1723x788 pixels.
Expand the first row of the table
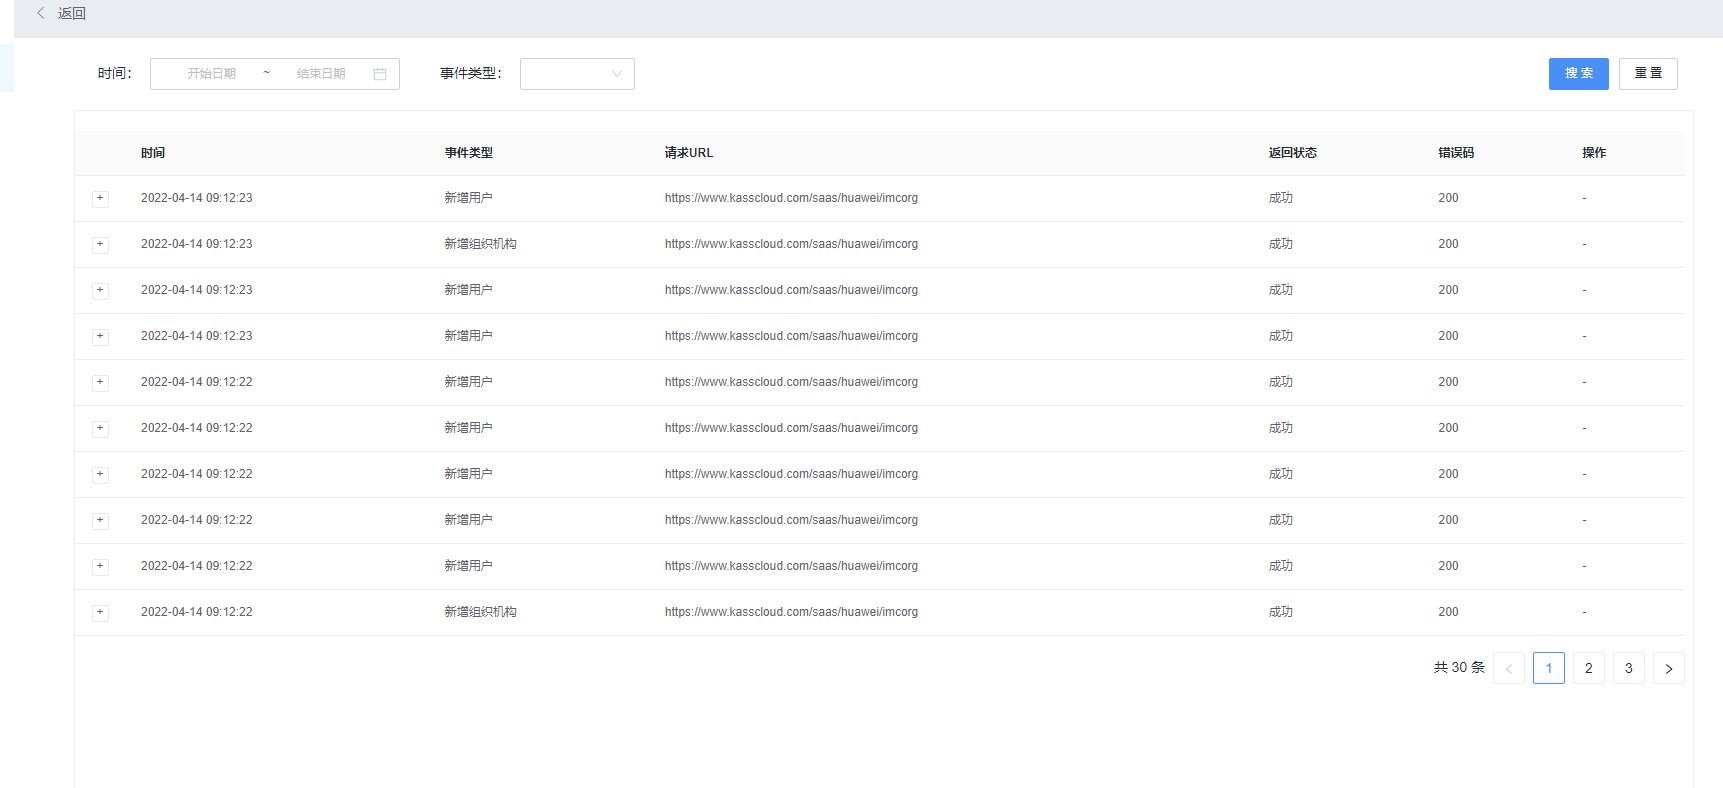100,198
